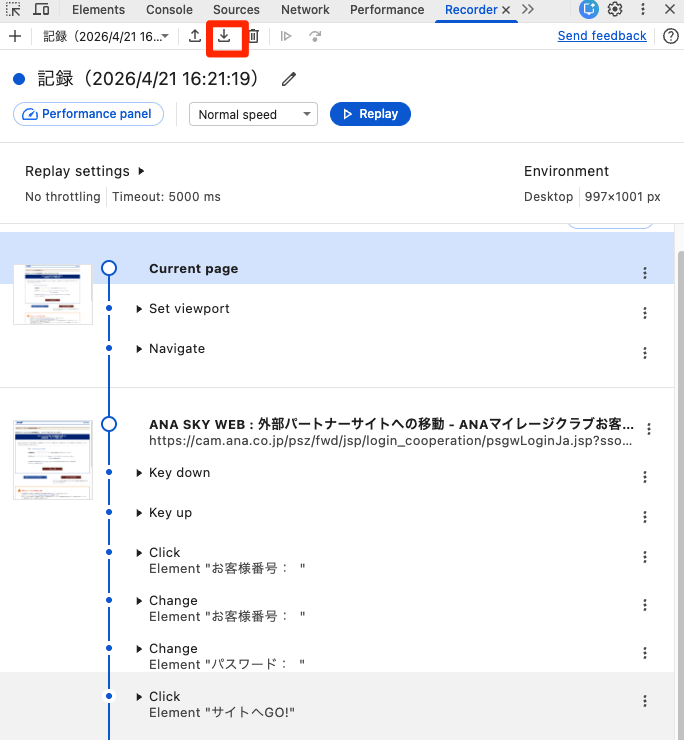Open the Current page three-dot menu
This screenshot has width=684, height=740.
(x=645, y=273)
